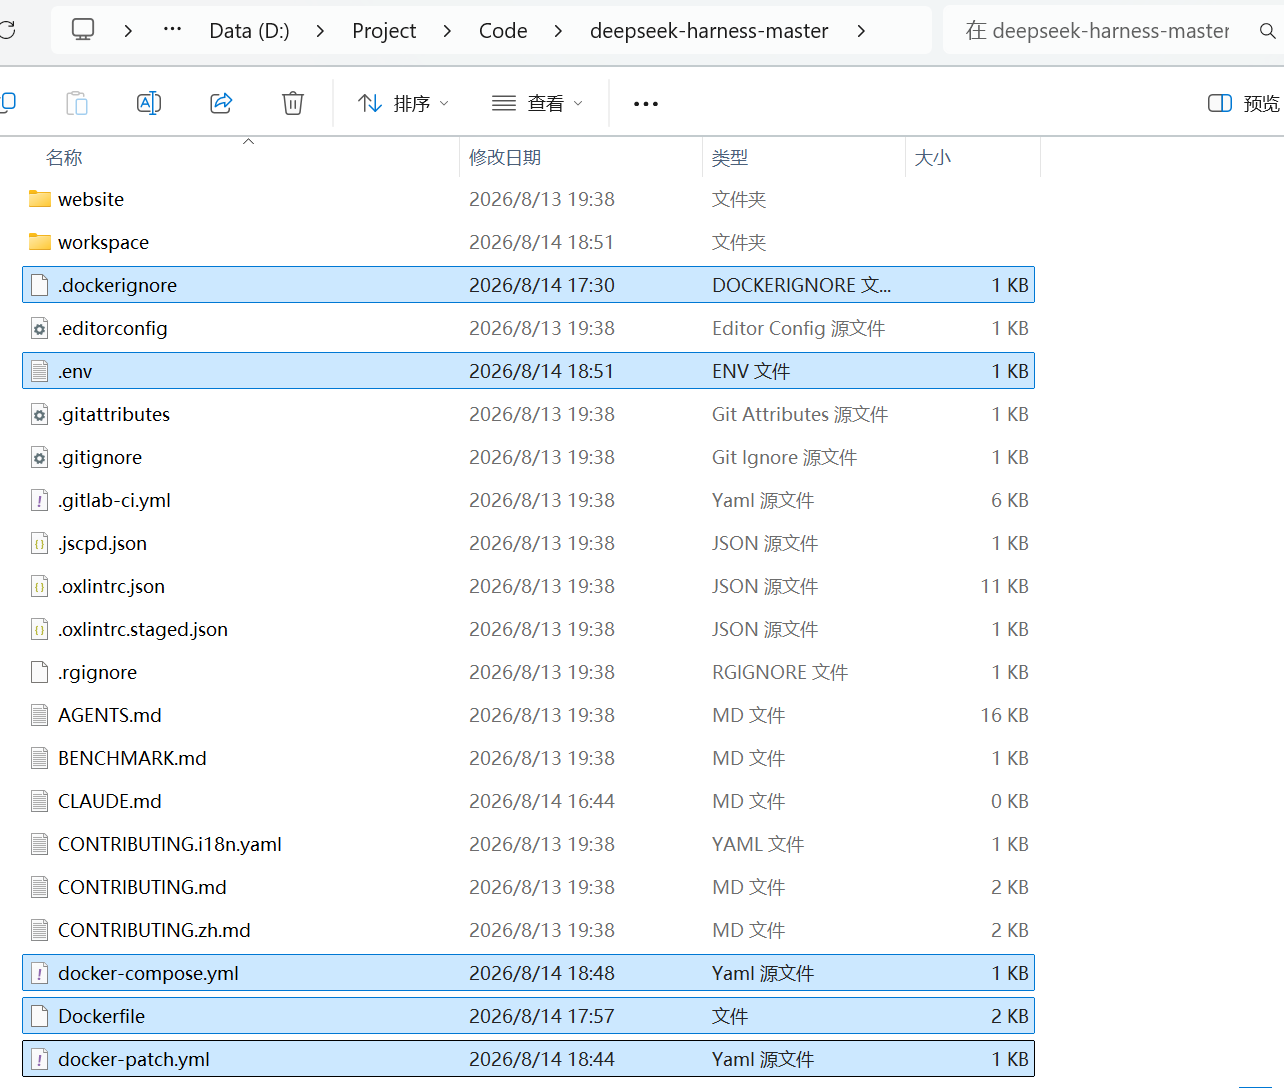Click the .gitignore file icon
The width and height of the screenshot is (1284, 1088).
point(40,457)
